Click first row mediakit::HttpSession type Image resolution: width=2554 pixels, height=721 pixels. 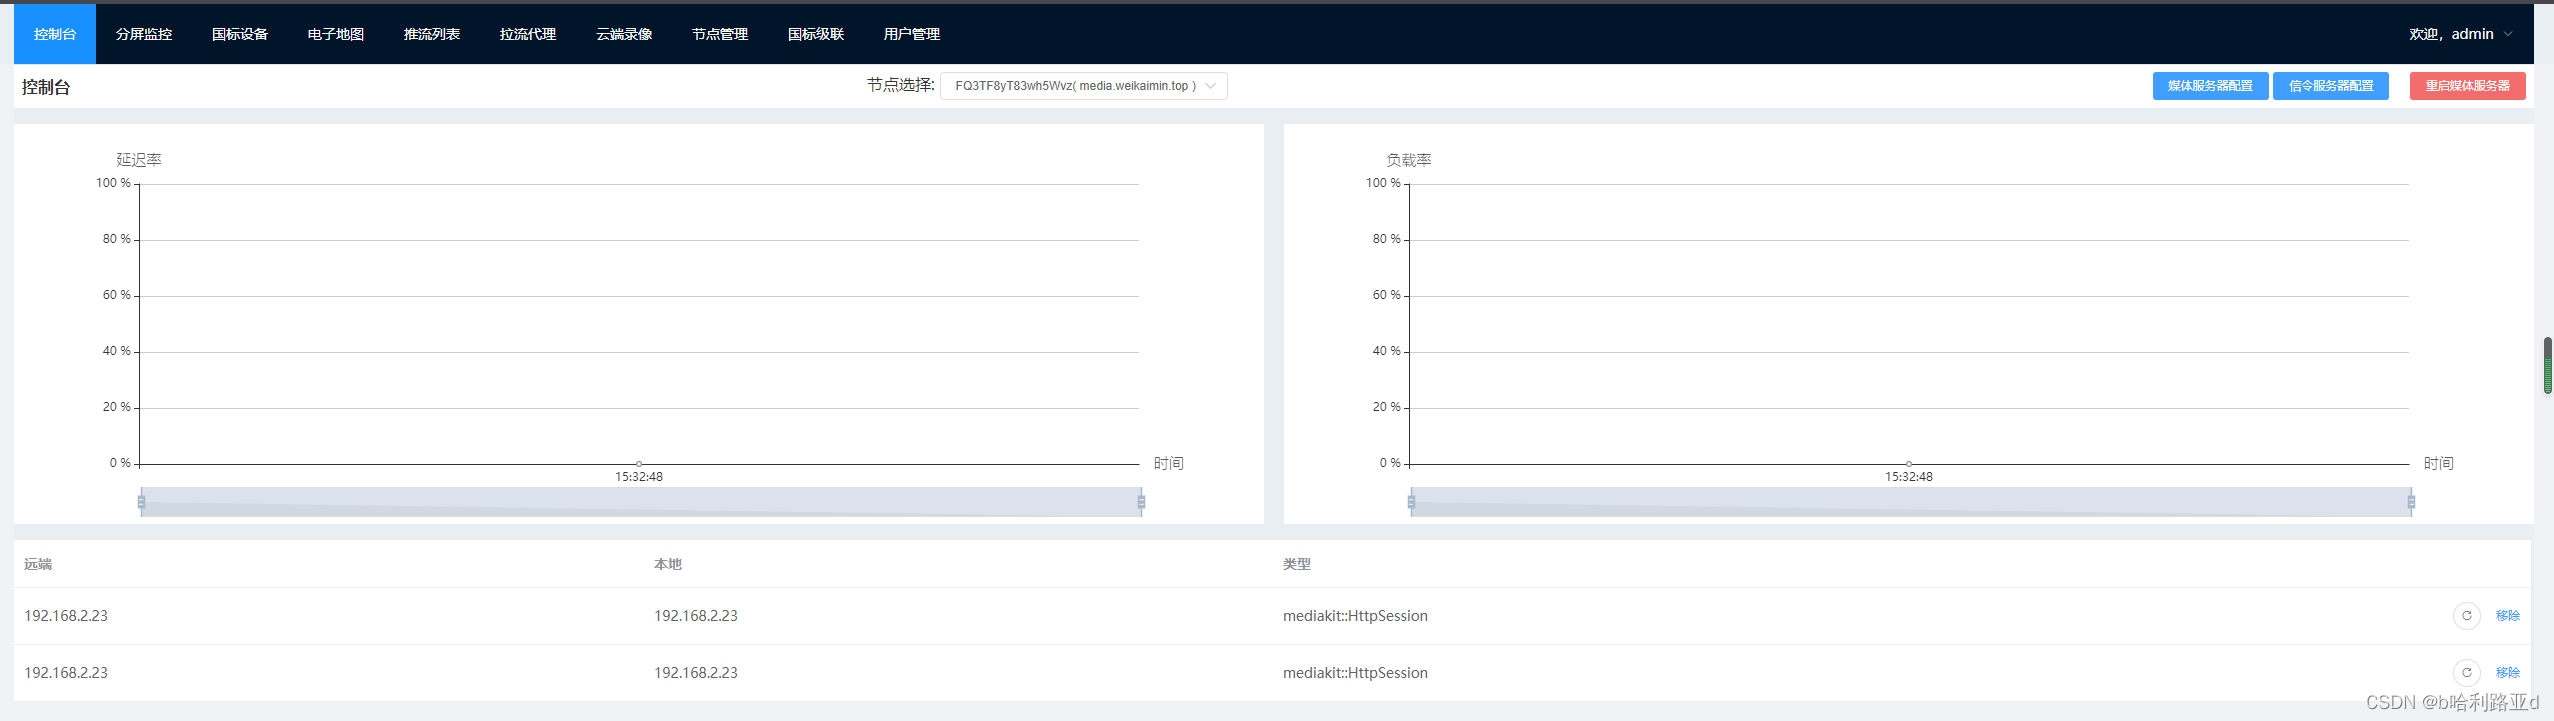[1355, 616]
